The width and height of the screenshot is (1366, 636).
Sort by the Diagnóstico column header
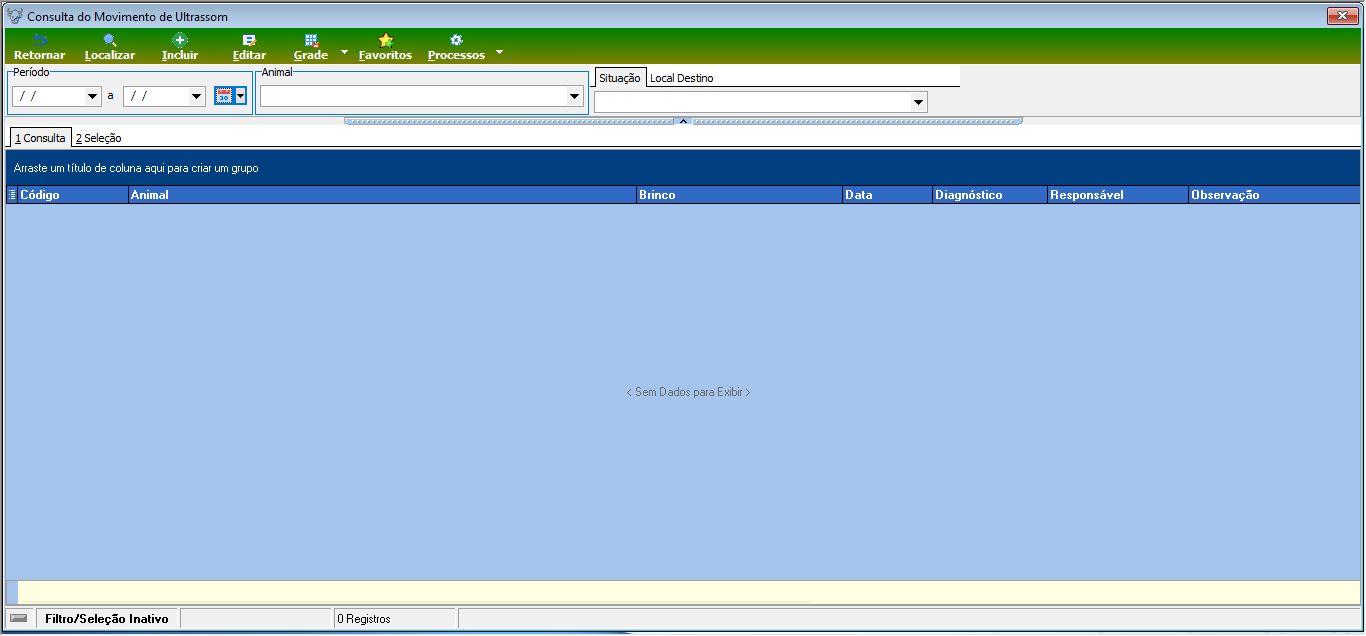point(989,195)
